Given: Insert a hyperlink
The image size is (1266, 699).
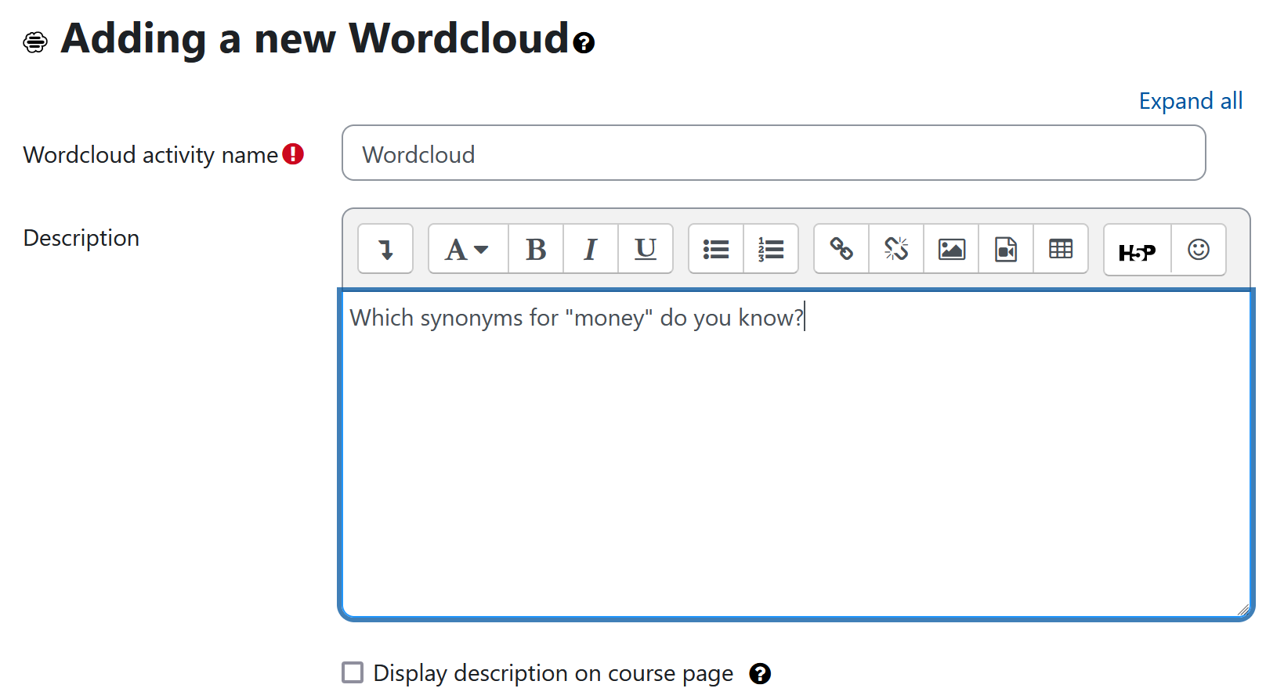Looking at the screenshot, I should click(841, 249).
